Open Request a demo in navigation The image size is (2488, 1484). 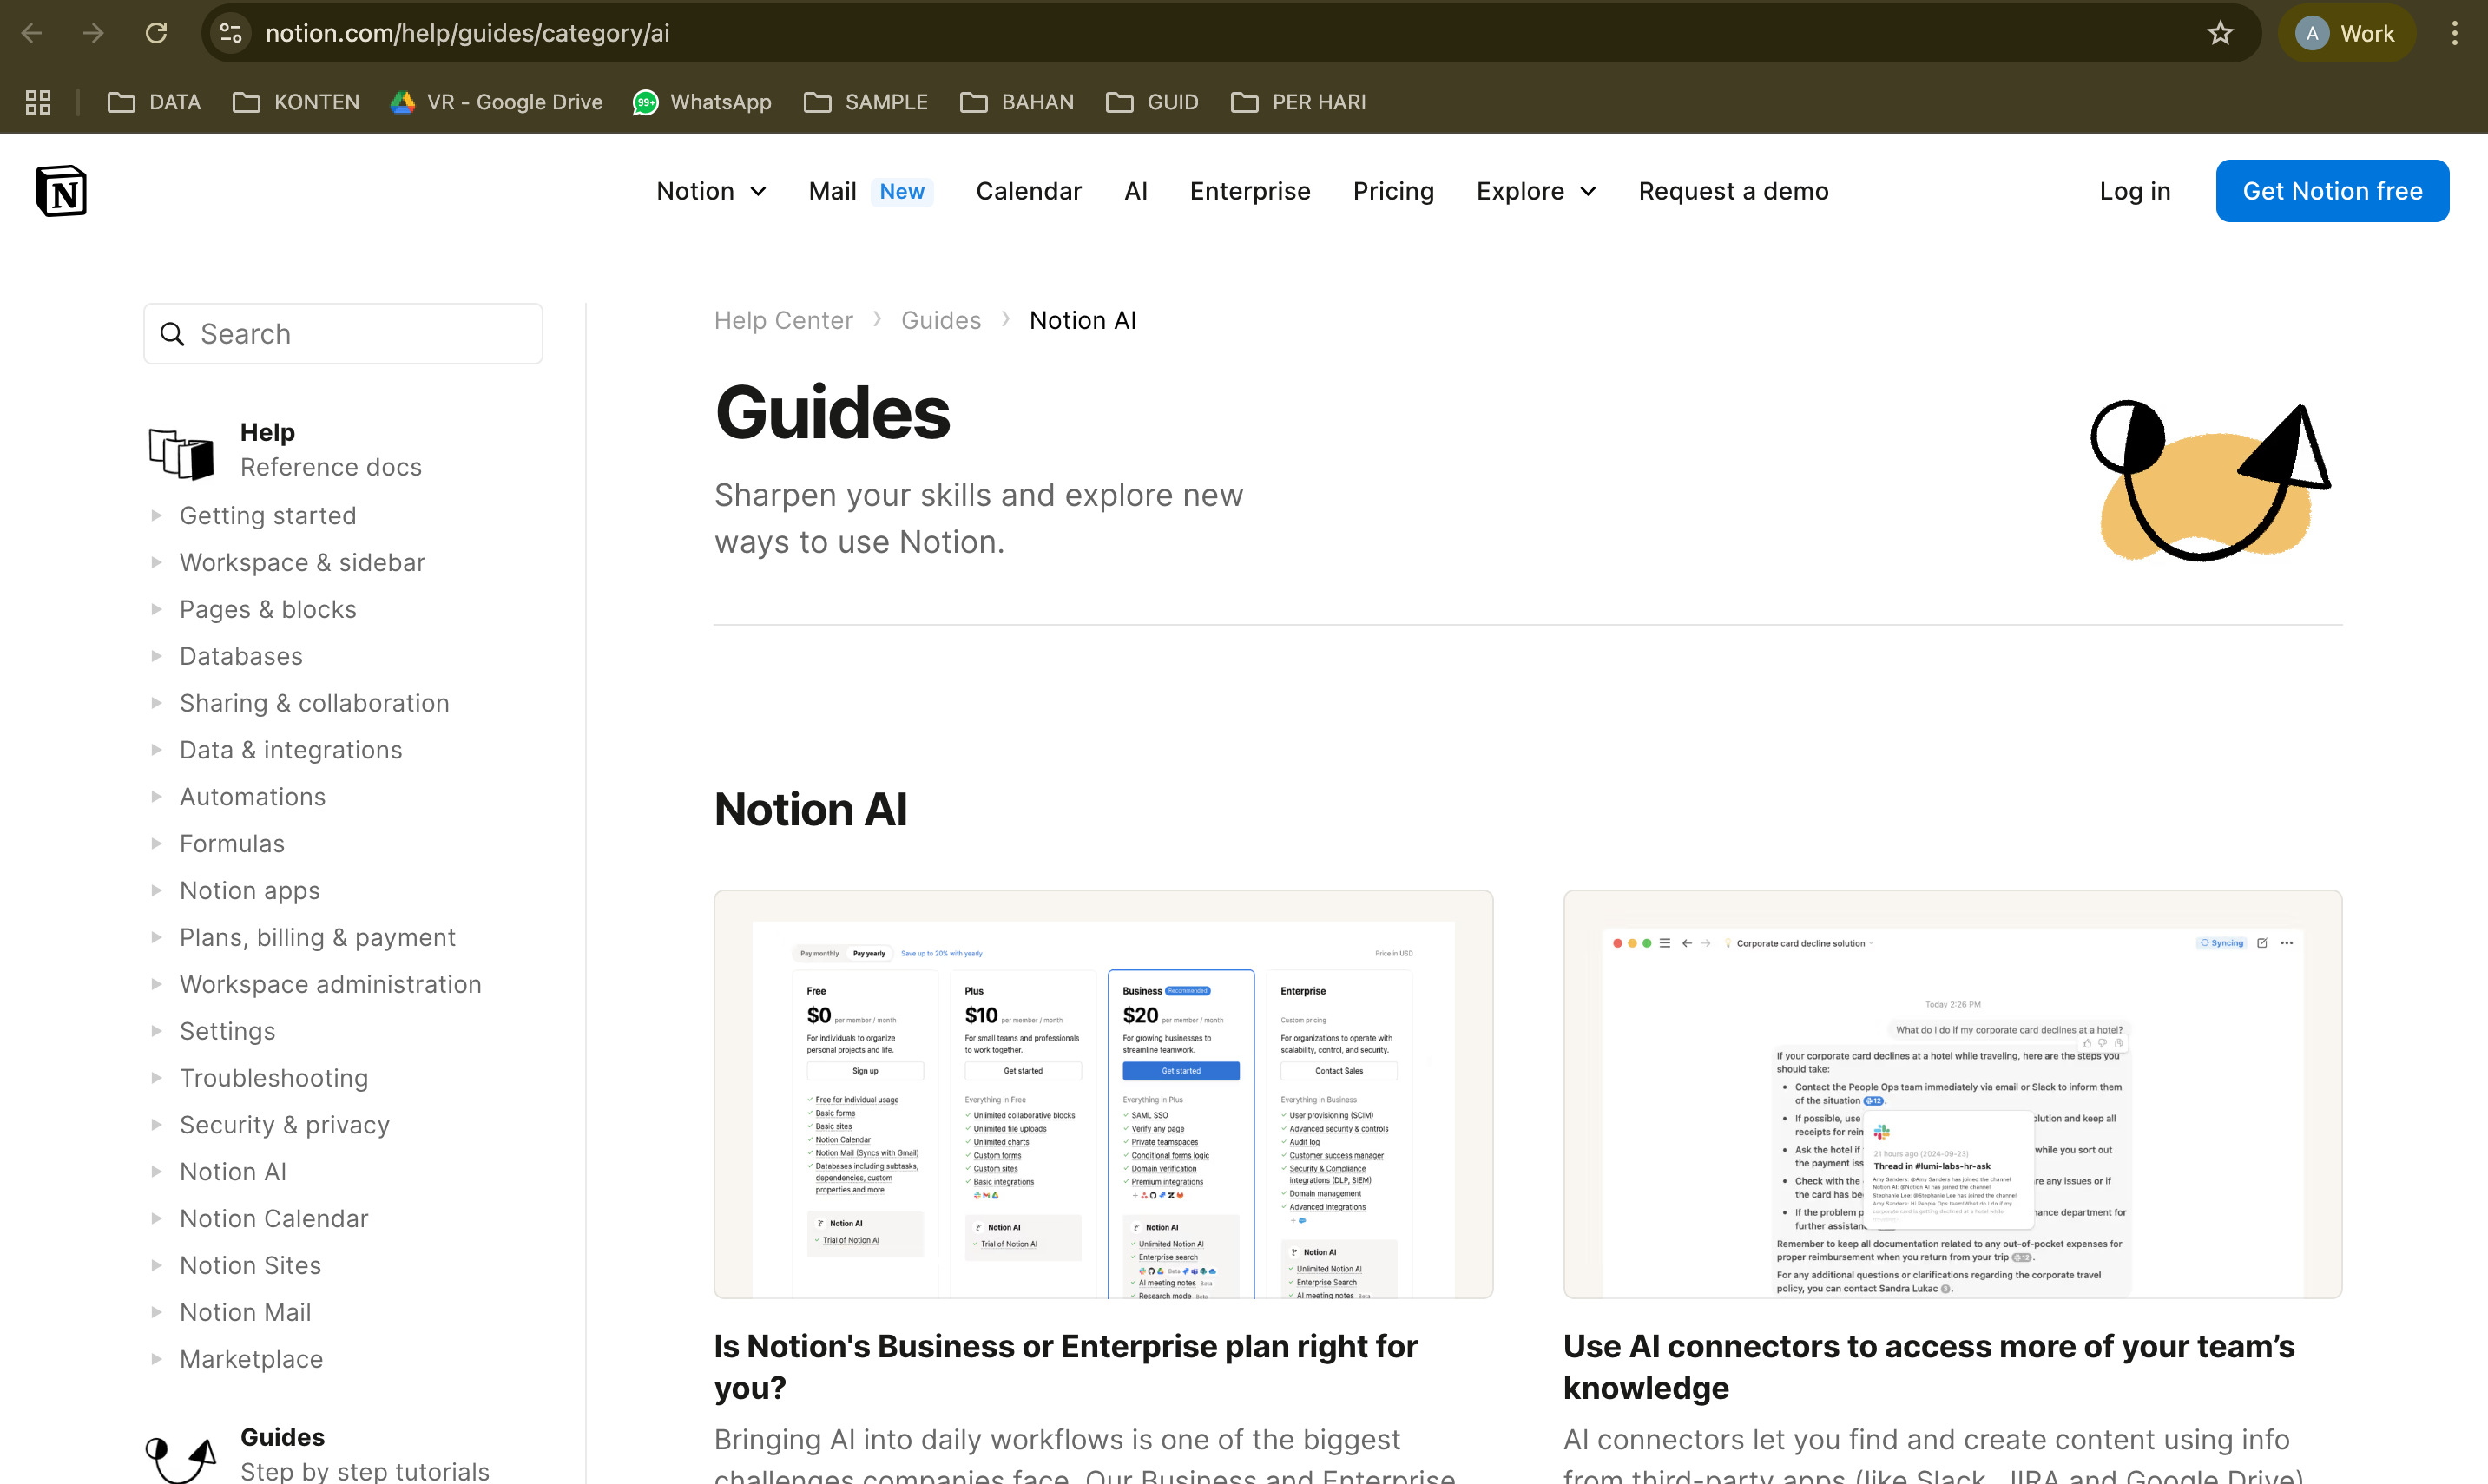pos(1733,191)
